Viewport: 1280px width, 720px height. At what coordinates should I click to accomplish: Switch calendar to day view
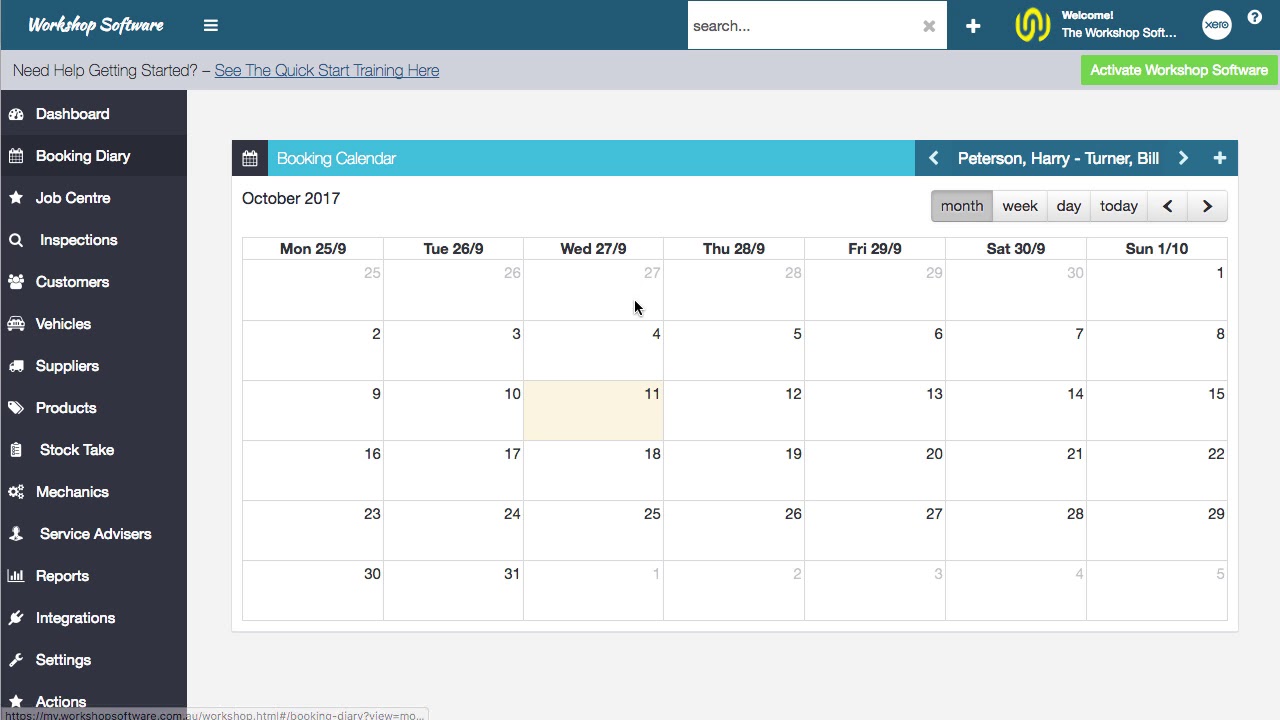[x=1069, y=206]
